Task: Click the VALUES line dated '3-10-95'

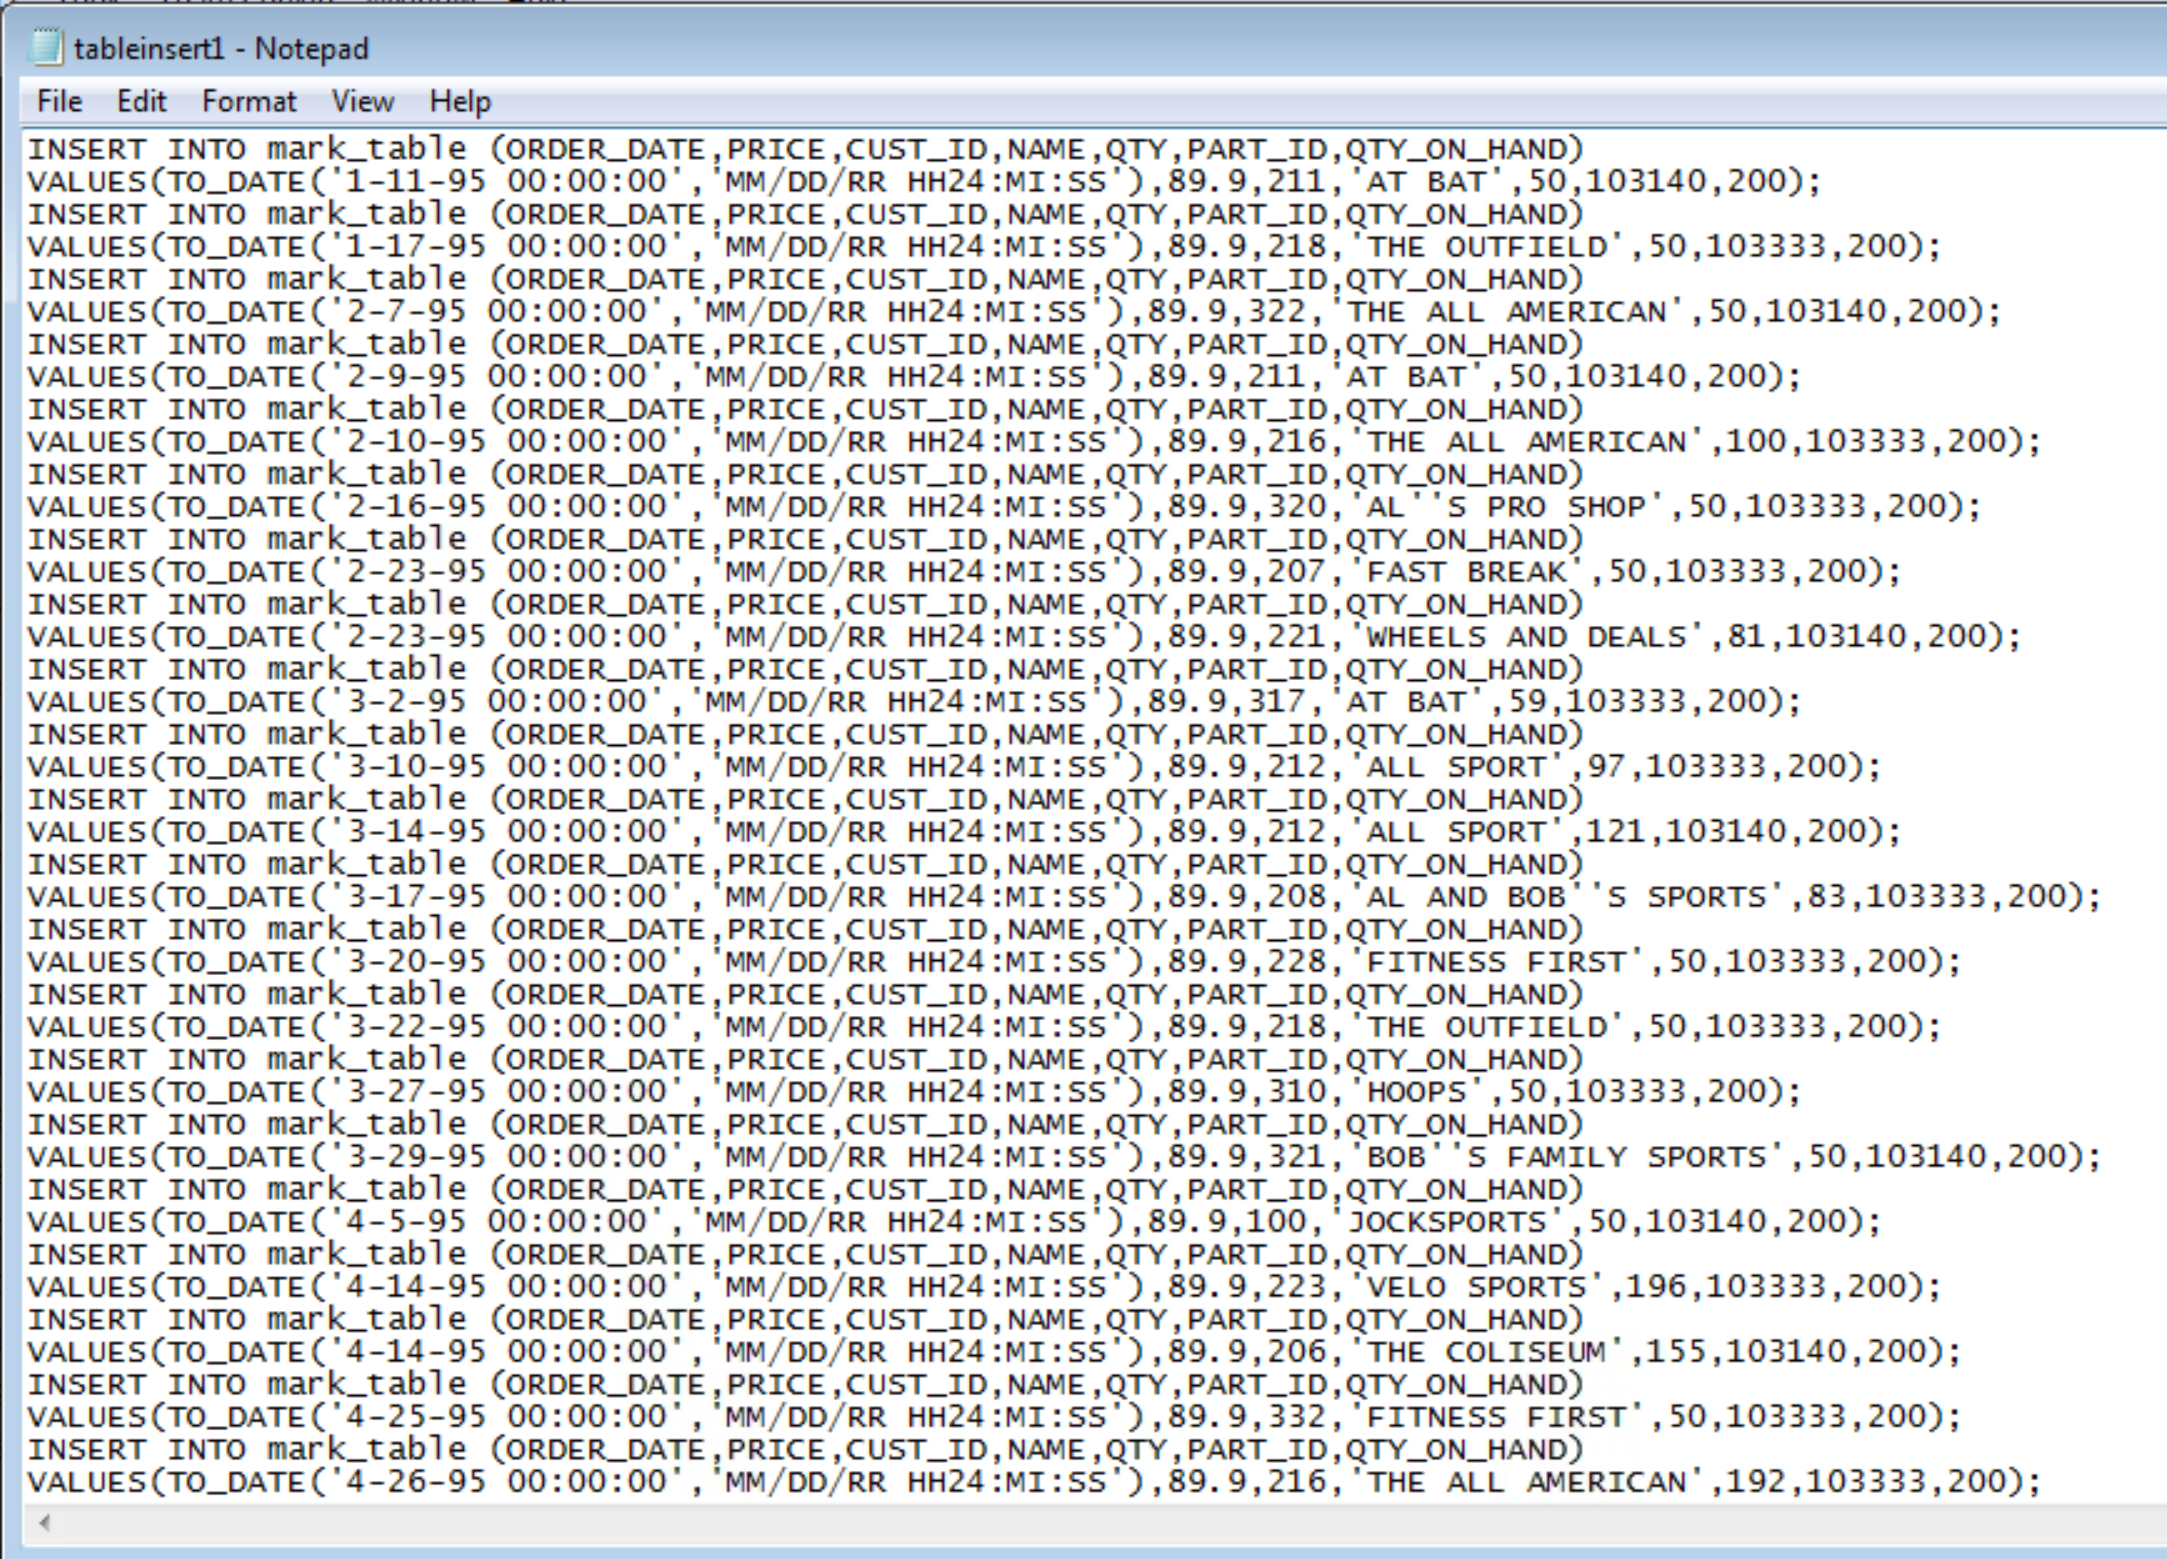Action: click(x=953, y=767)
